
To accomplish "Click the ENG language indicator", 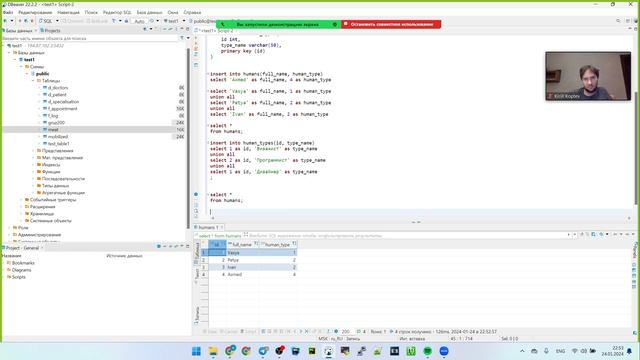I will click(560, 351).
